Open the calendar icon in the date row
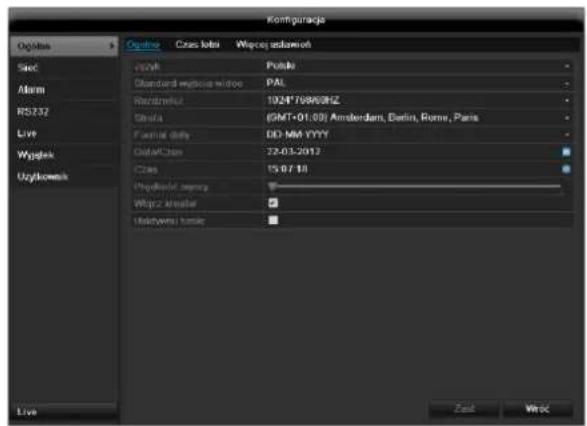Image resolution: width=587 pixels, height=426 pixels. tap(566, 152)
